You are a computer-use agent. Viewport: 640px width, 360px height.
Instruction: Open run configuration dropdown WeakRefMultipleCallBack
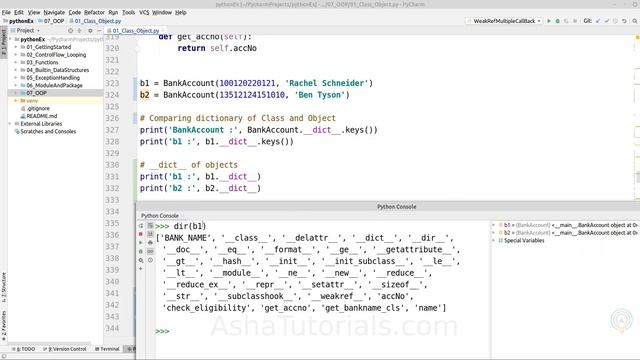pyautogui.click(x=504, y=21)
